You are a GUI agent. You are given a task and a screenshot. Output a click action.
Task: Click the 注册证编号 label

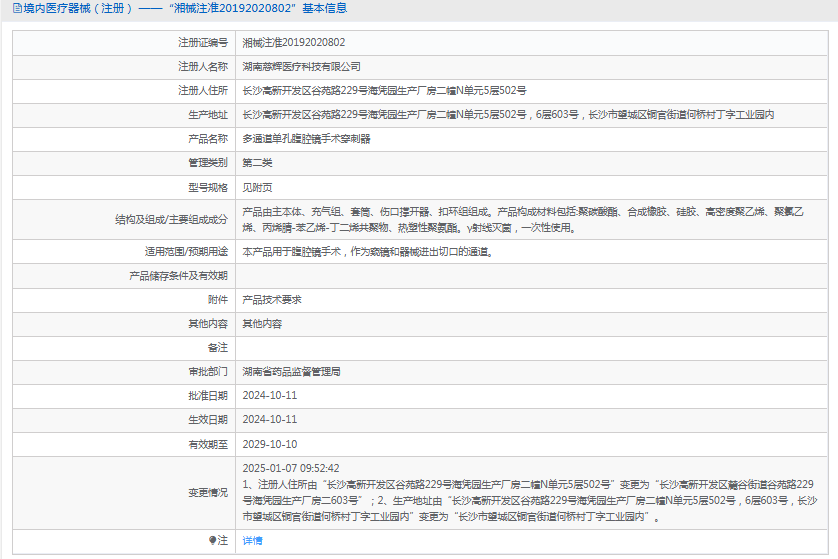[x=203, y=43]
